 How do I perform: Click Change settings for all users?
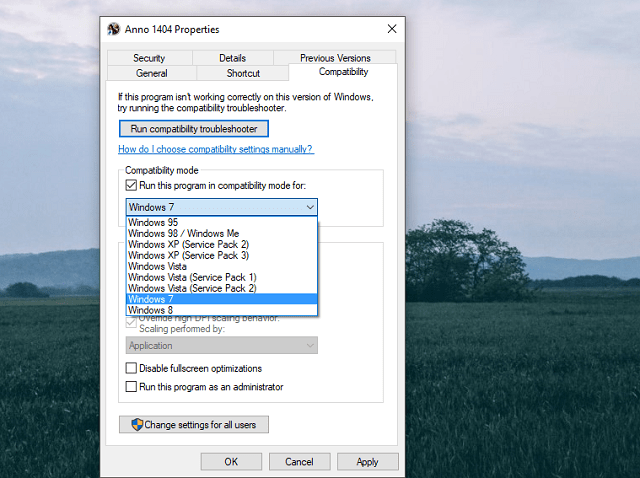click(194, 425)
